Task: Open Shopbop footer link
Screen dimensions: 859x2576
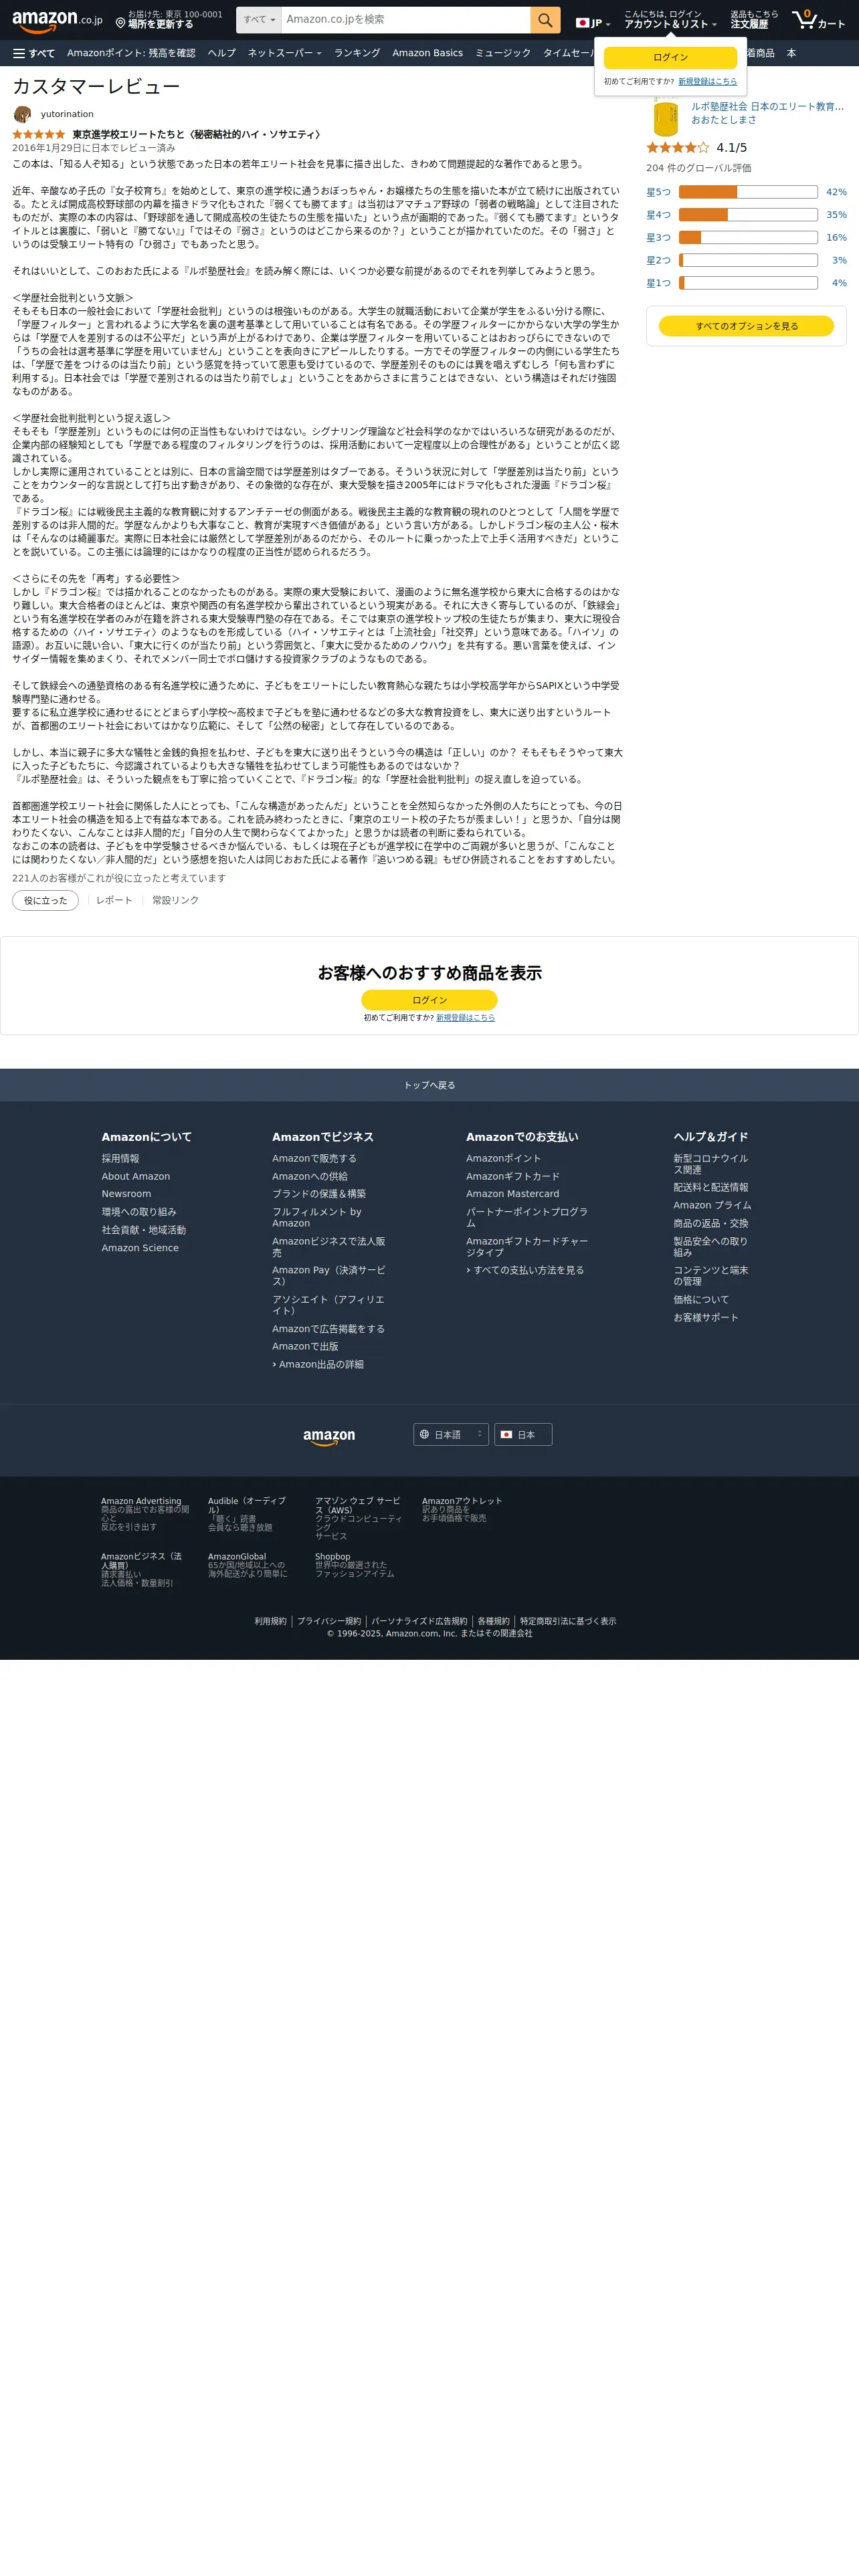Action: point(332,1557)
